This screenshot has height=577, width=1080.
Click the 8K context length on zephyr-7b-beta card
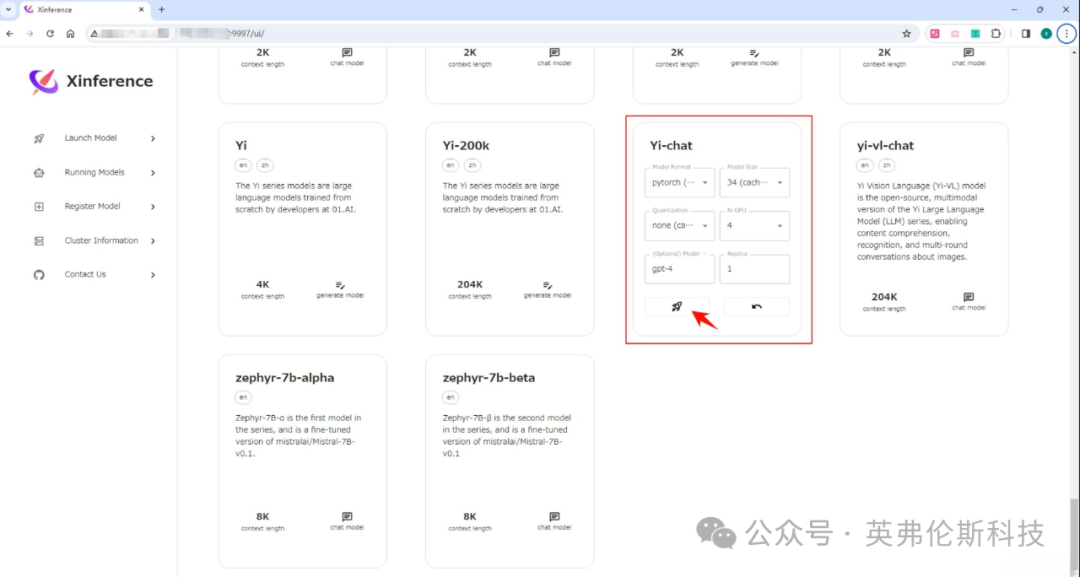coord(470,516)
